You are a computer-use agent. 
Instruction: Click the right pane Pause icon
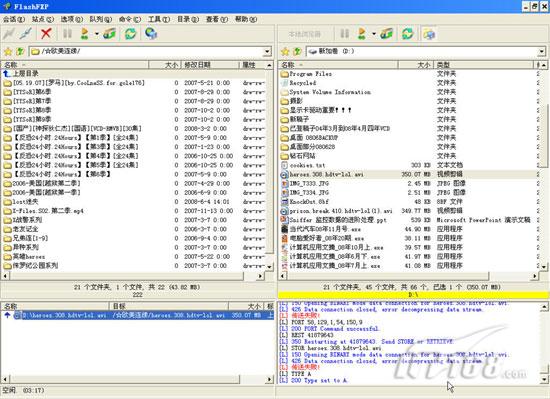coord(344,34)
